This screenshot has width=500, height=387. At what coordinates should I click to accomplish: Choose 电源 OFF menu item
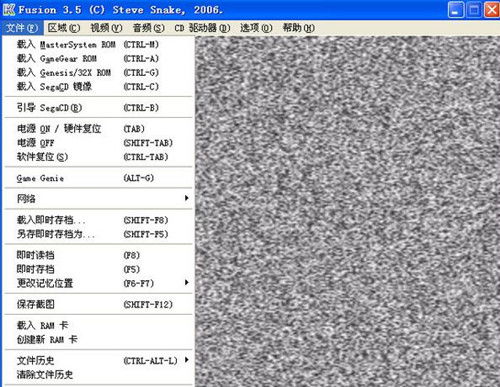99,143
